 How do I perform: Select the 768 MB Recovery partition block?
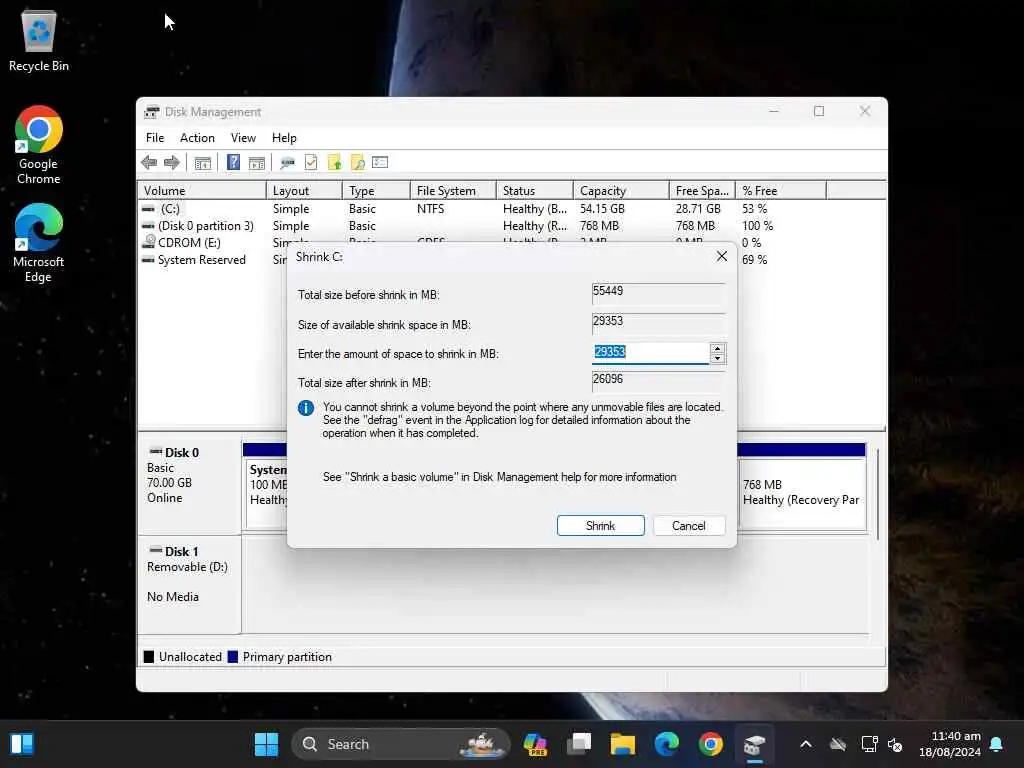[802, 492]
